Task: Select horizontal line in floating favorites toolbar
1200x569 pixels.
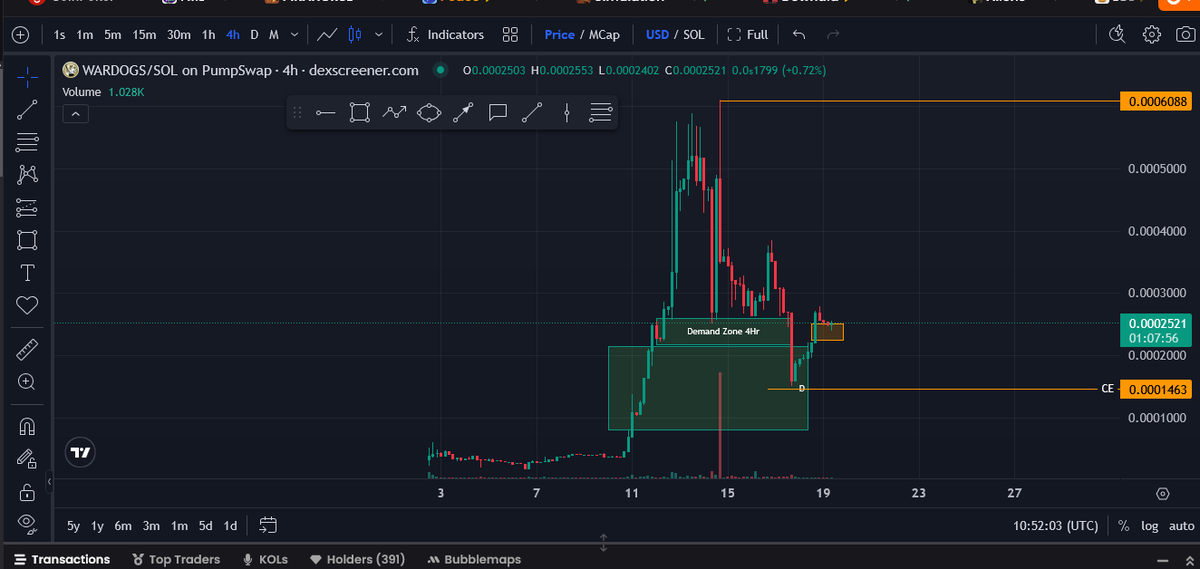Action: pyautogui.click(x=325, y=113)
